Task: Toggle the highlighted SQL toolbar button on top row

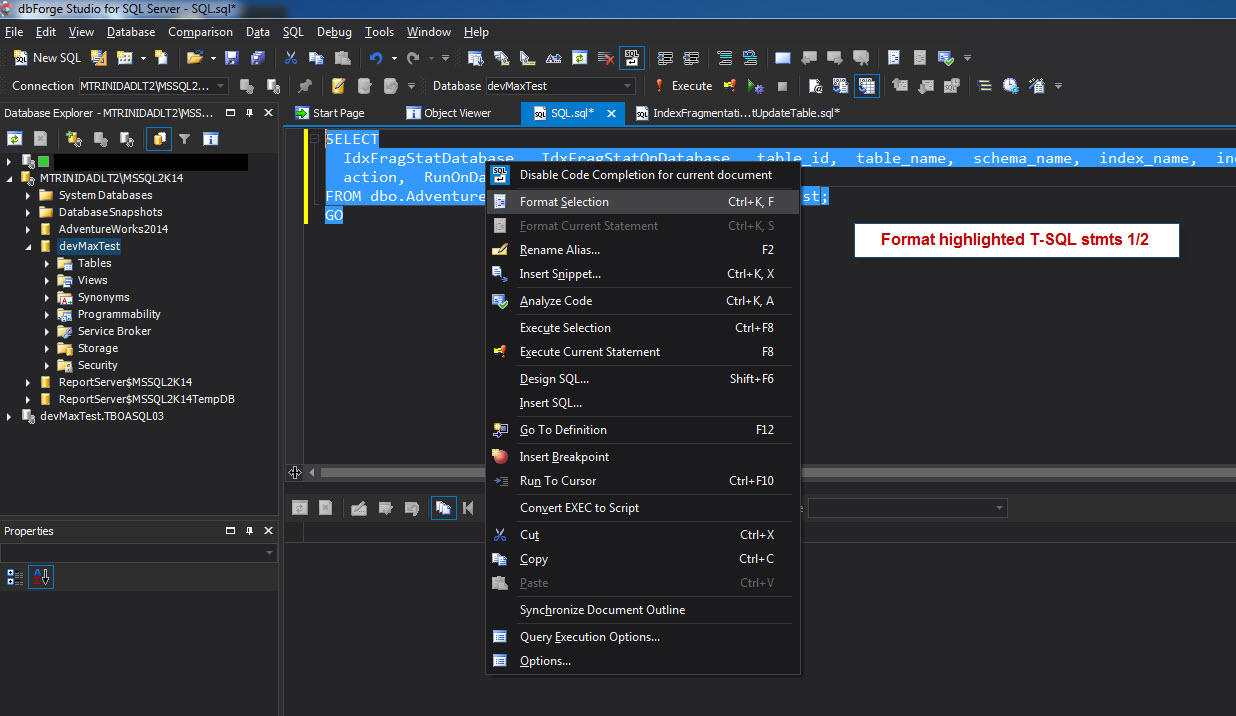Action: [631, 58]
